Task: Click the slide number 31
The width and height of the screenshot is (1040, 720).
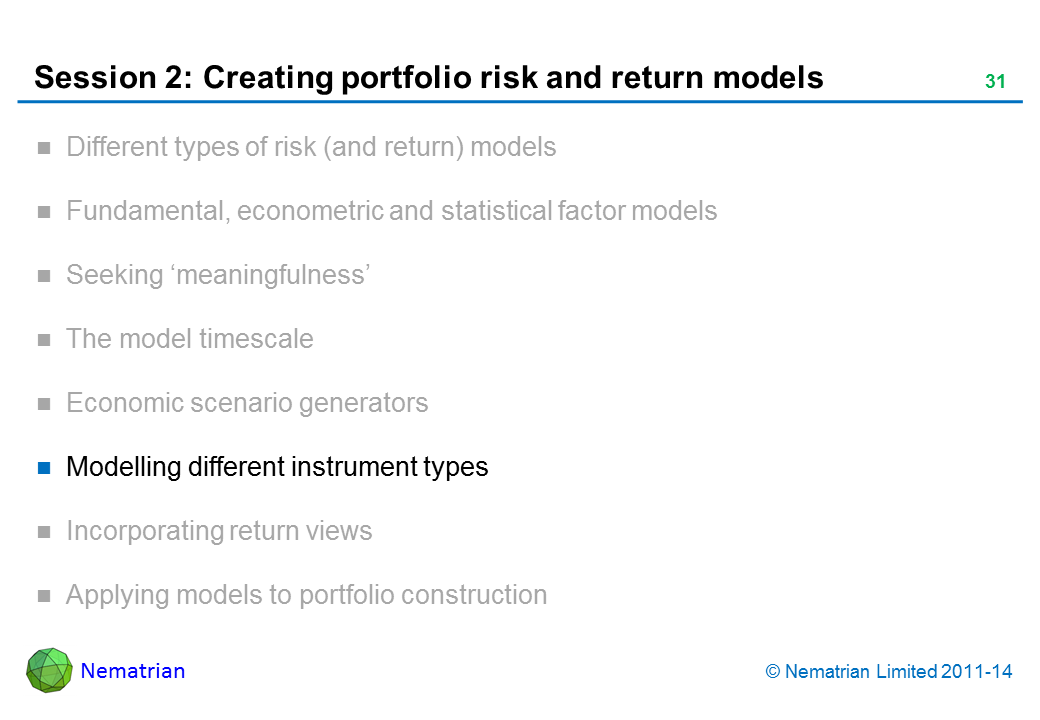Action: (994, 82)
